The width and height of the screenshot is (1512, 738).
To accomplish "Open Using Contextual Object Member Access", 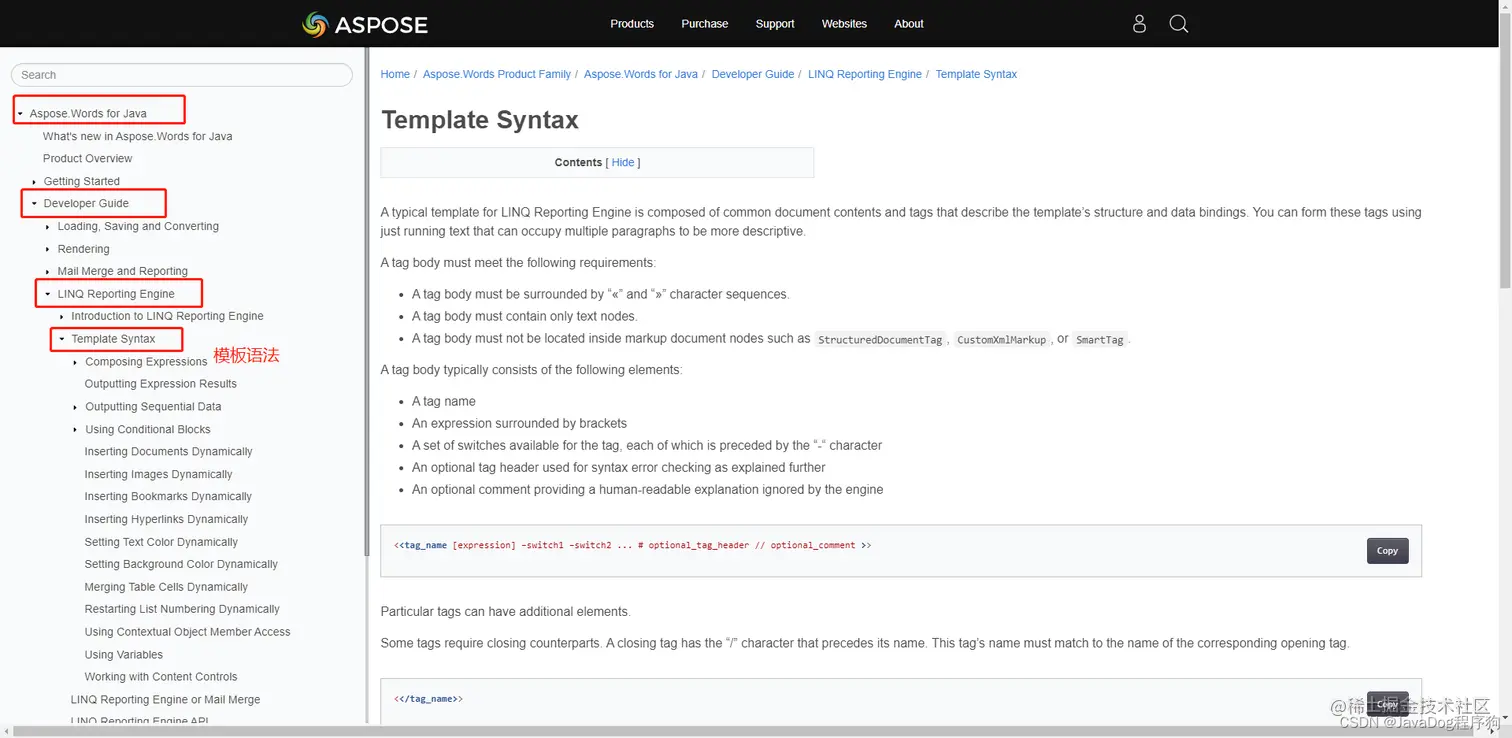I will pos(187,632).
